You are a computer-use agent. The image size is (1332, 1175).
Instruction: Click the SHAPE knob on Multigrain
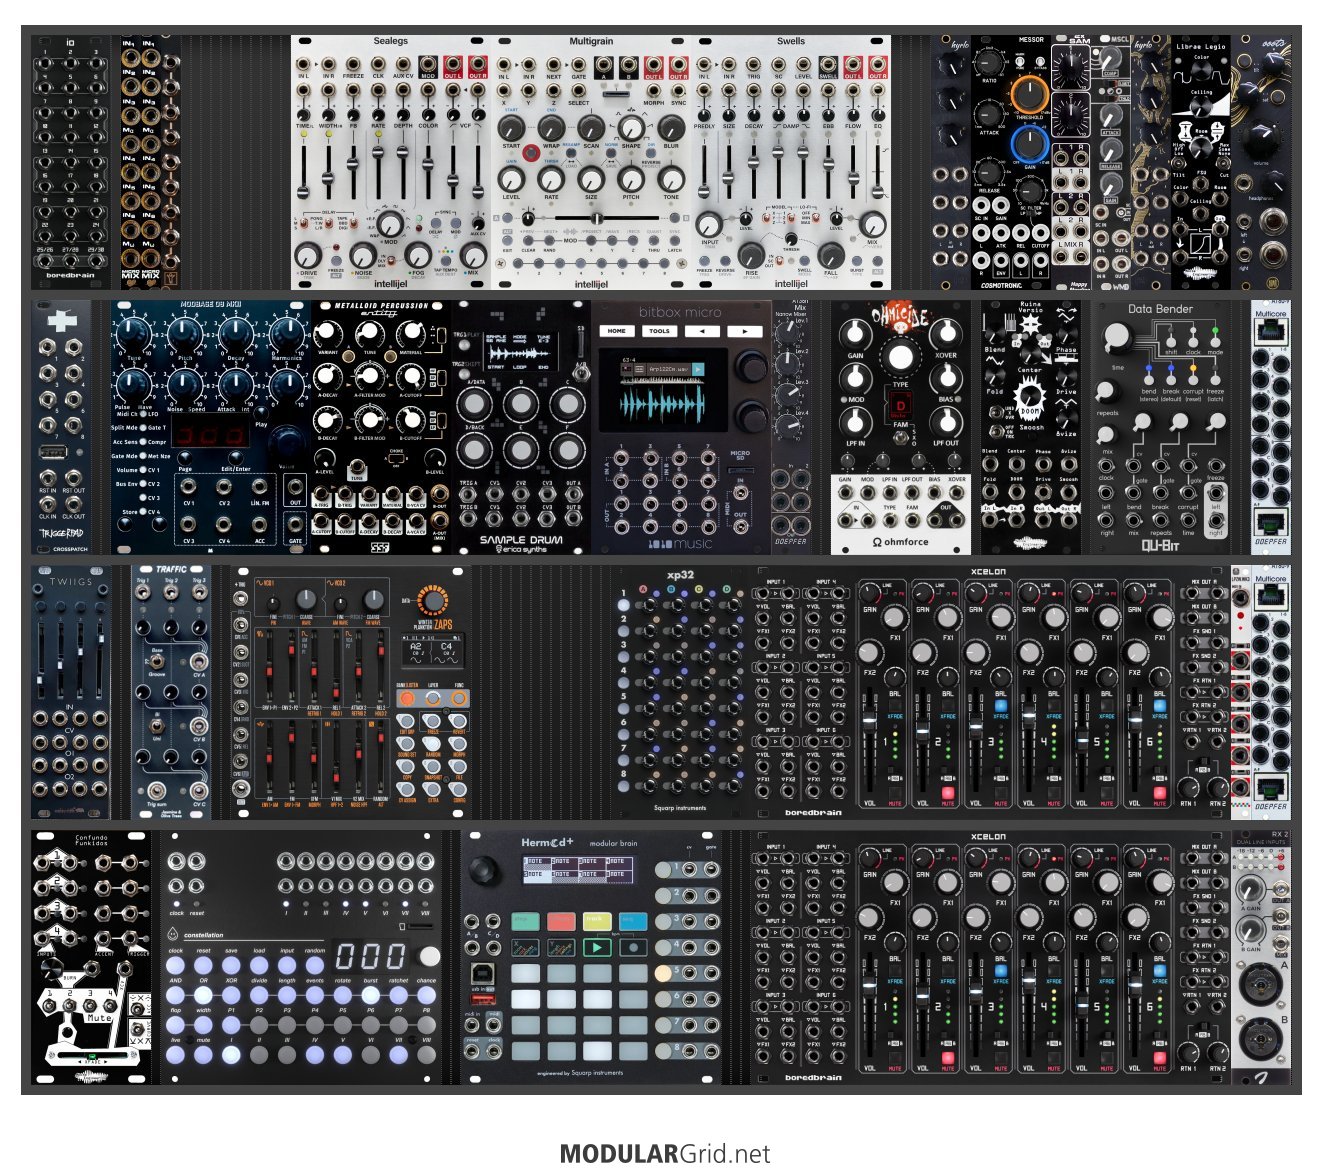[x=631, y=127]
